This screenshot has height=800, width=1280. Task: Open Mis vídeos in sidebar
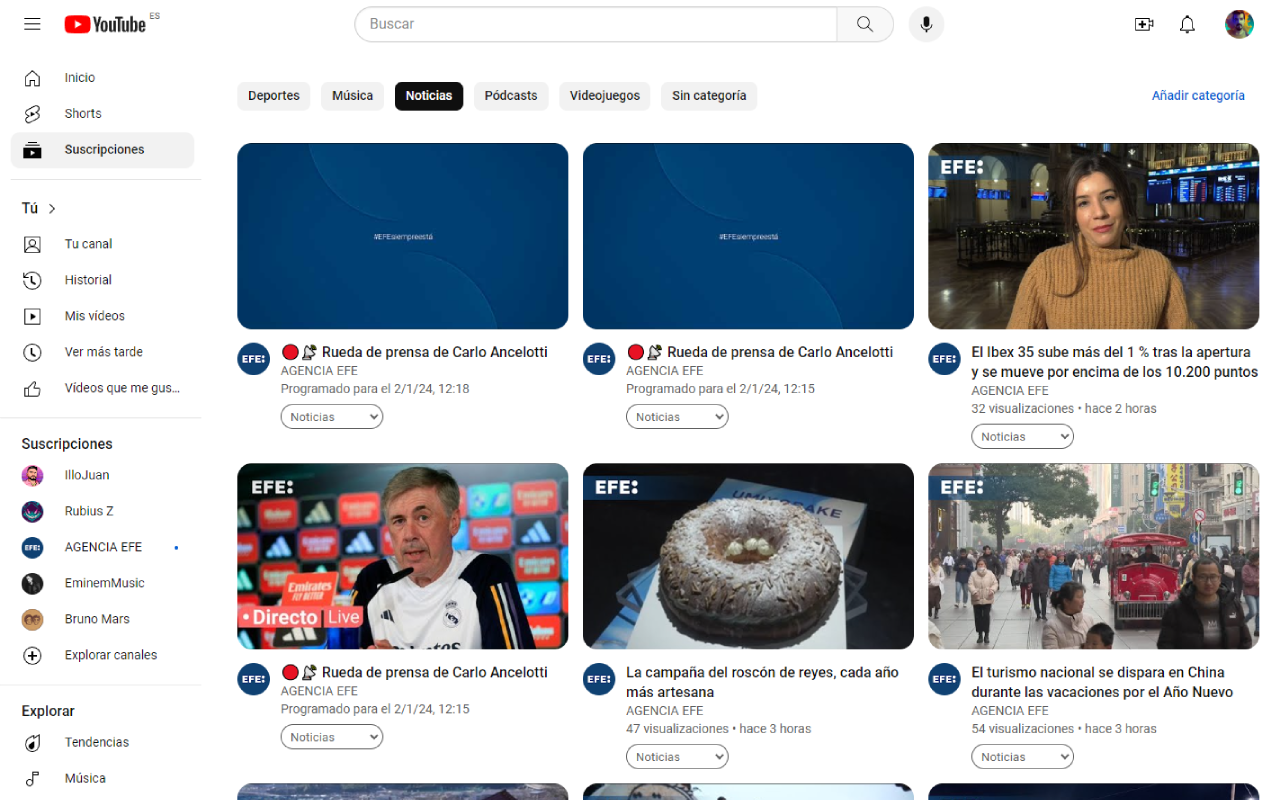click(102, 316)
